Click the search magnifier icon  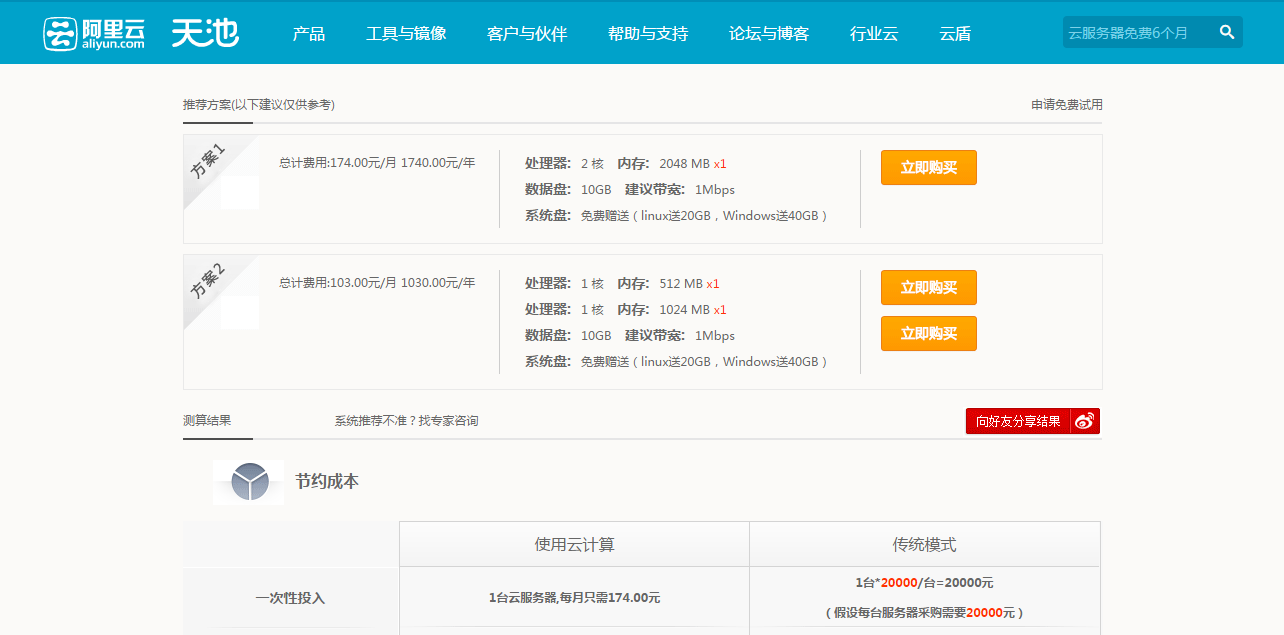click(x=1227, y=33)
